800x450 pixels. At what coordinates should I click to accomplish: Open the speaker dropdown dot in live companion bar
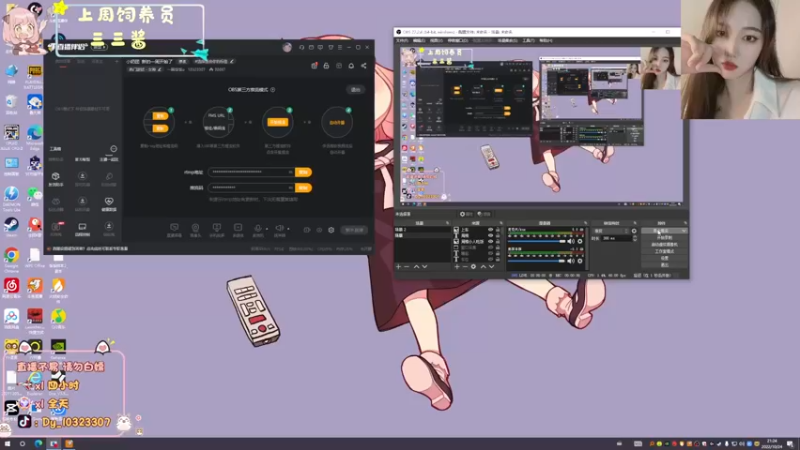[x=288, y=229]
